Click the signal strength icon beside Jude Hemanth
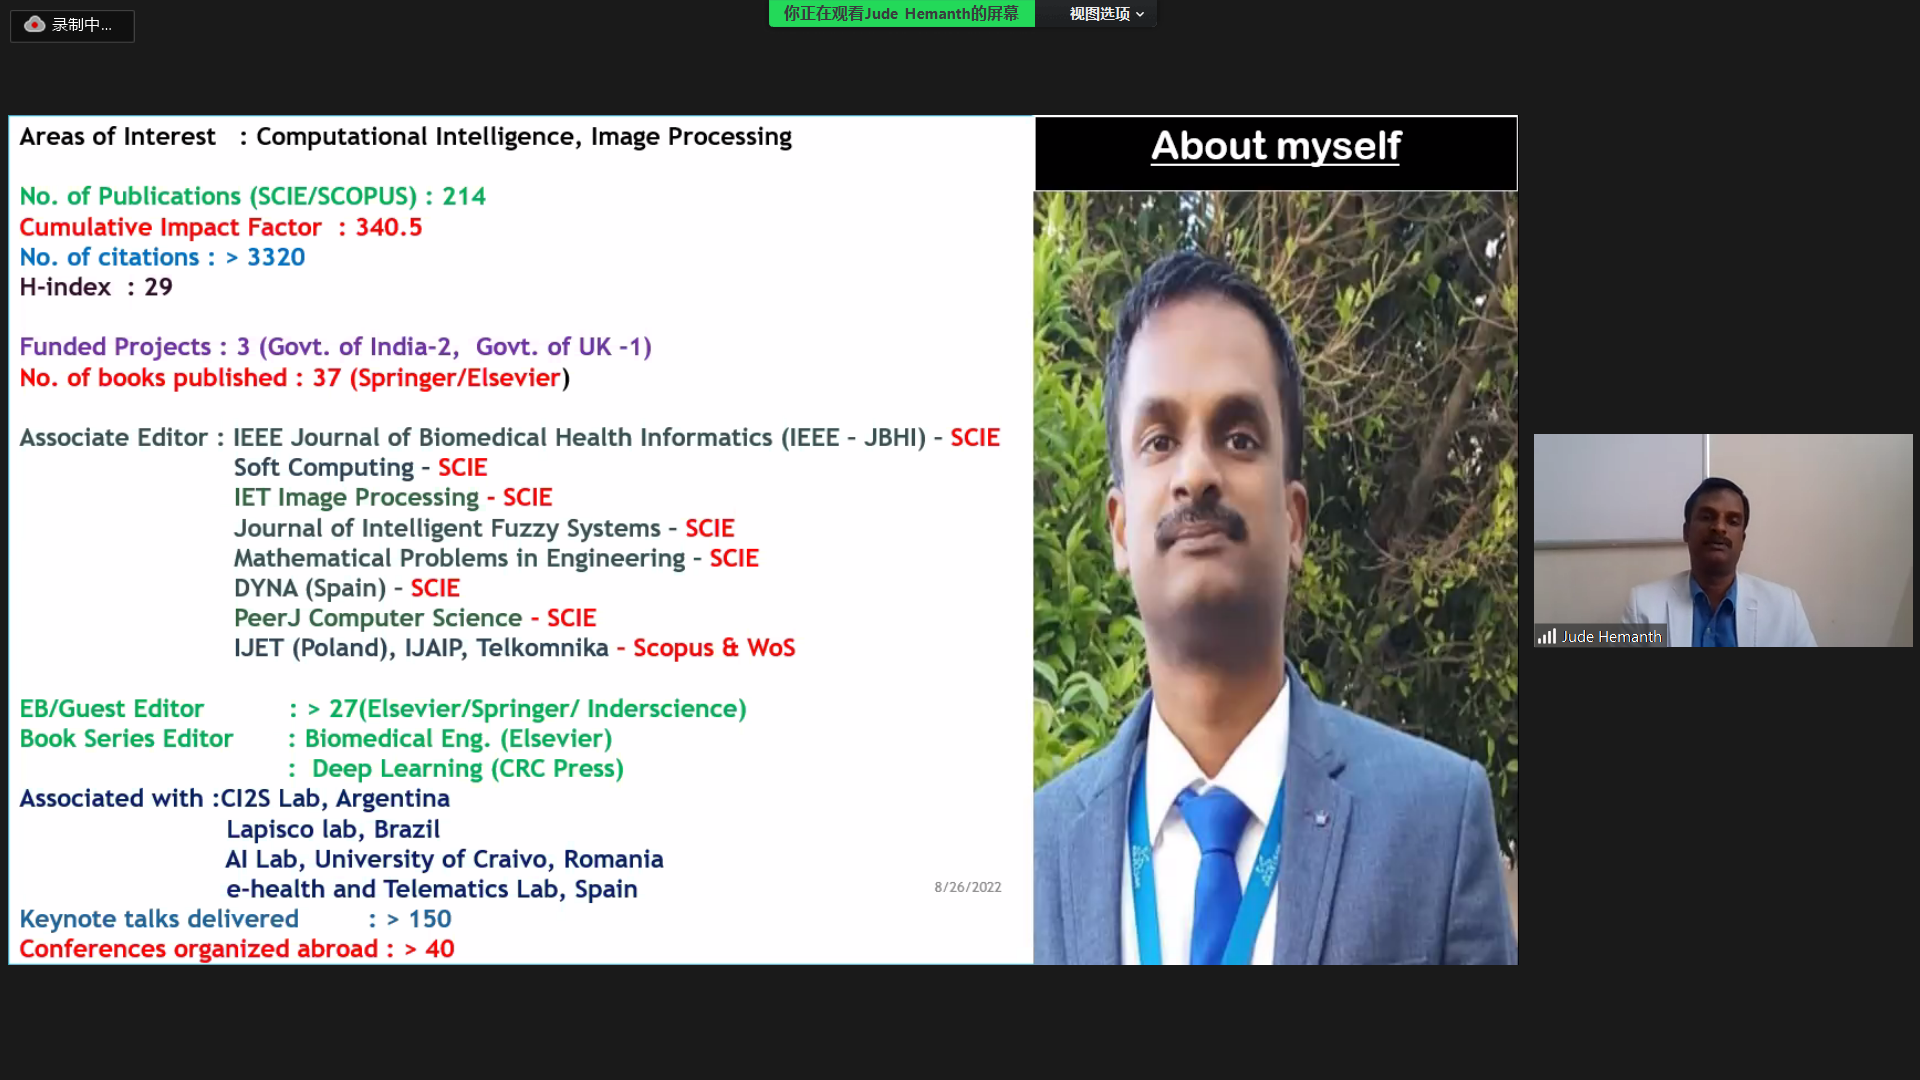Image resolution: width=1920 pixels, height=1080 pixels. (x=1547, y=636)
